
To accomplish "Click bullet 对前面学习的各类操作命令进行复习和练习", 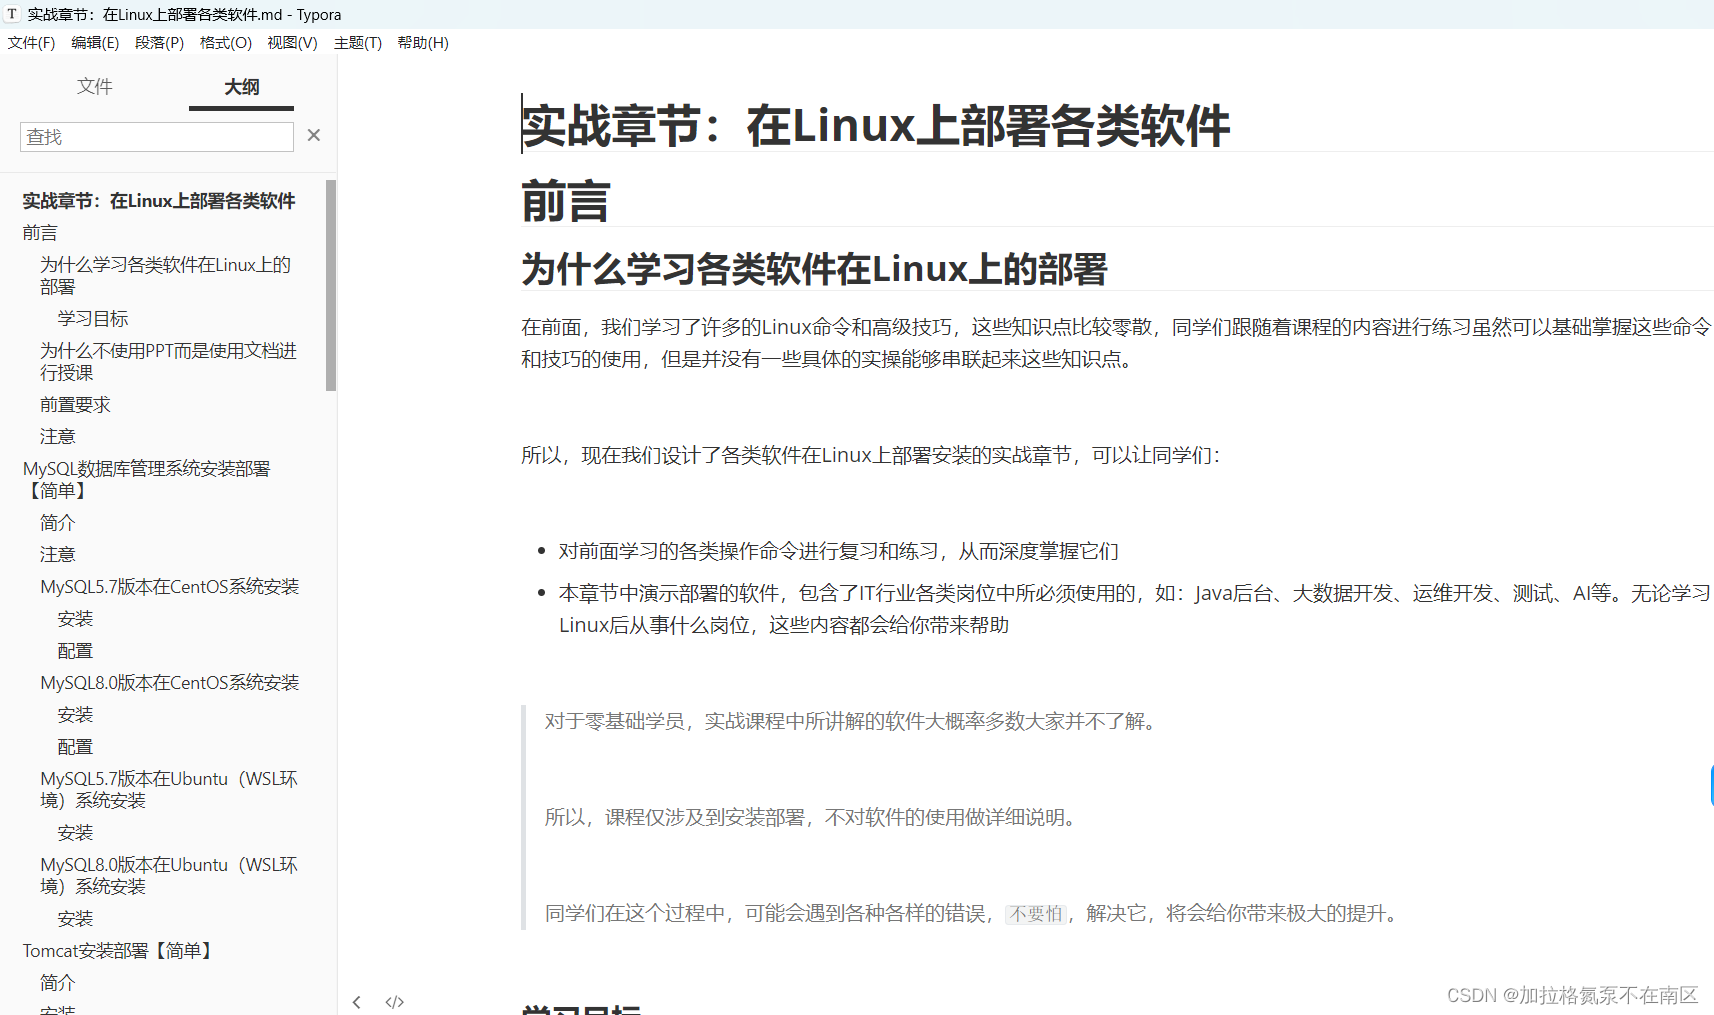I will pos(839,551).
